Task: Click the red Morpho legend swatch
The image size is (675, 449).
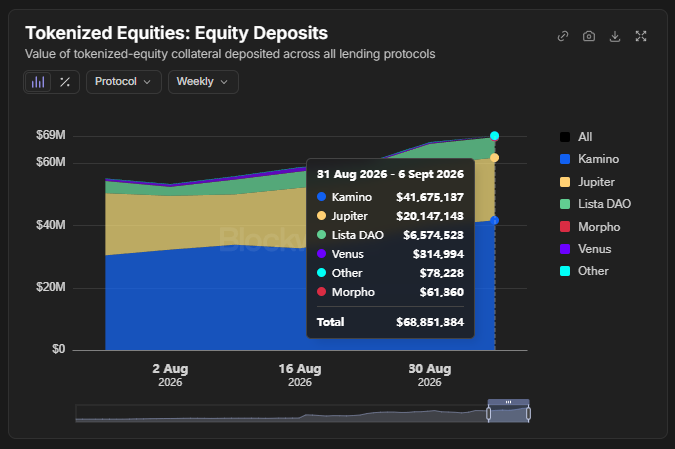Action: (x=565, y=226)
